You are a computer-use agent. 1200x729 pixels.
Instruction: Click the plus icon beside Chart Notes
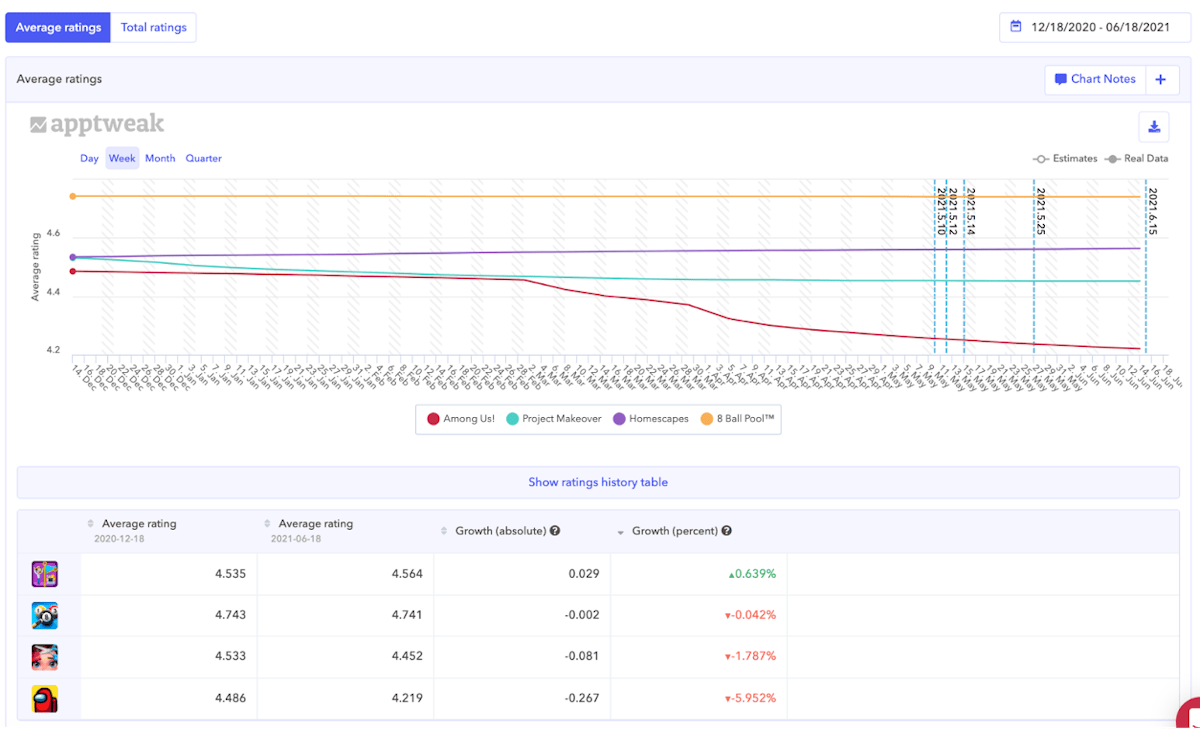(1161, 80)
